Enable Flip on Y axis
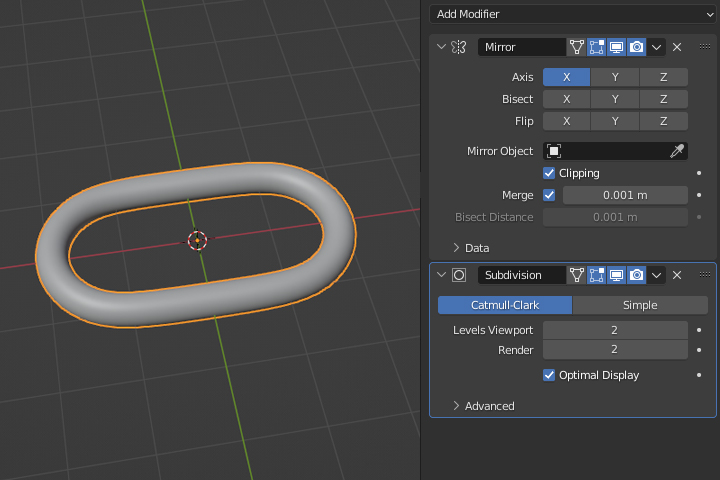The height and width of the screenshot is (480, 720). tap(615, 121)
